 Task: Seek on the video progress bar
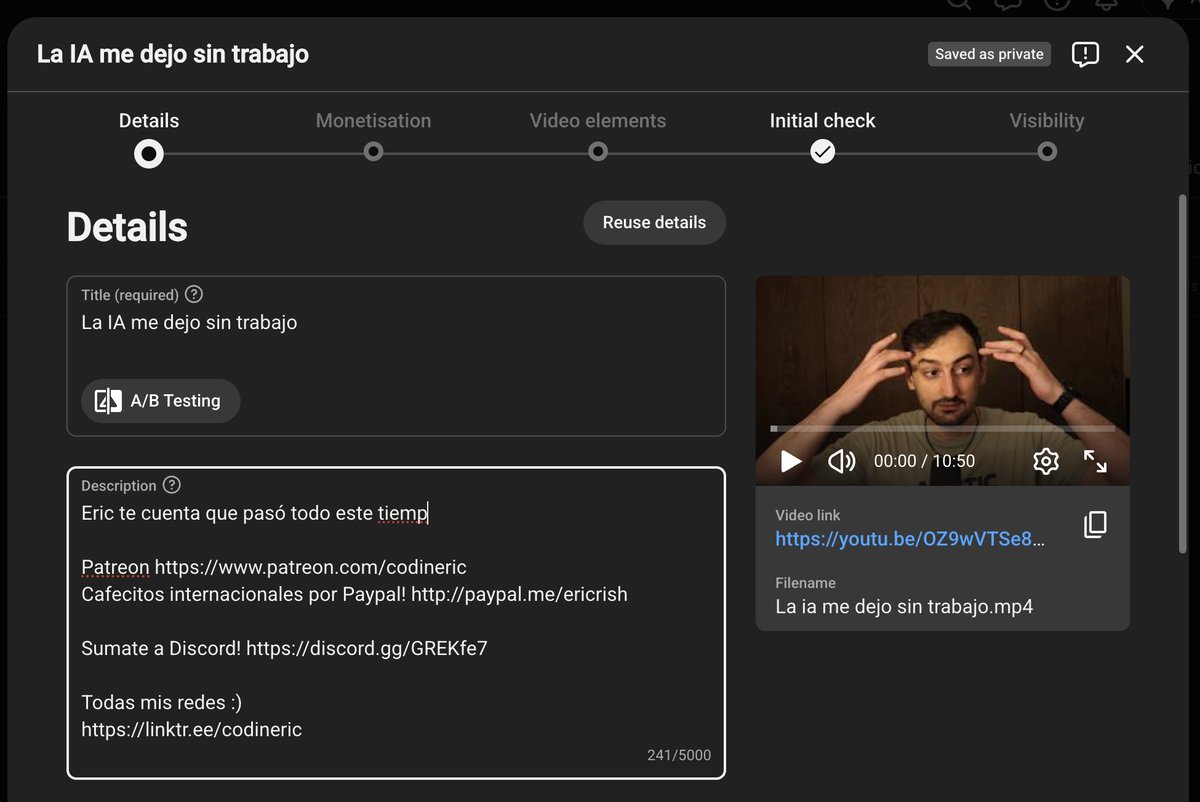(942, 428)
